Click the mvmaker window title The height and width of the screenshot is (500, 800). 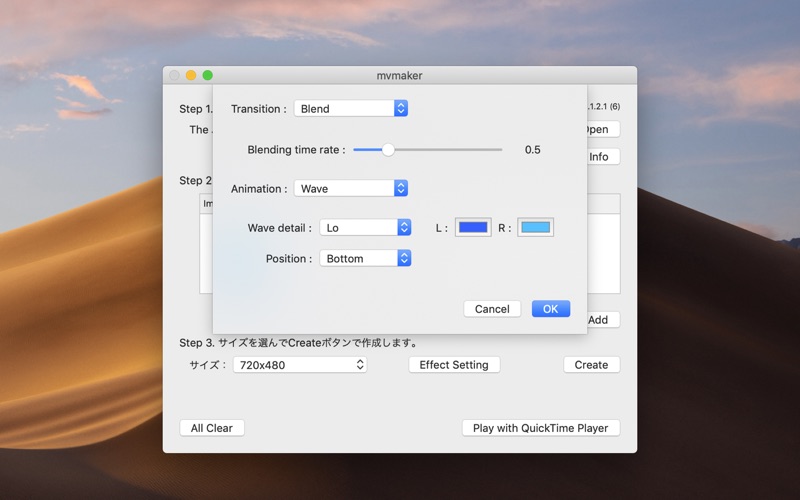(399, 76)
